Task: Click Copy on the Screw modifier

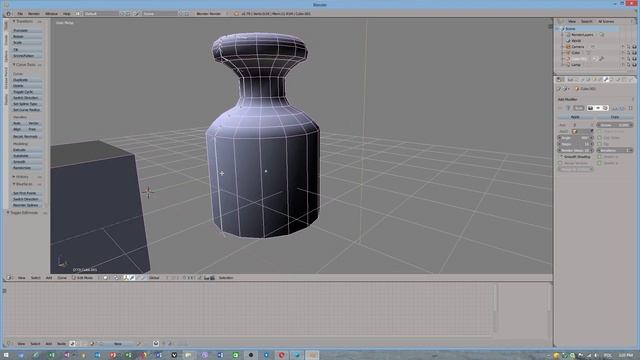Action: (615, 117)
